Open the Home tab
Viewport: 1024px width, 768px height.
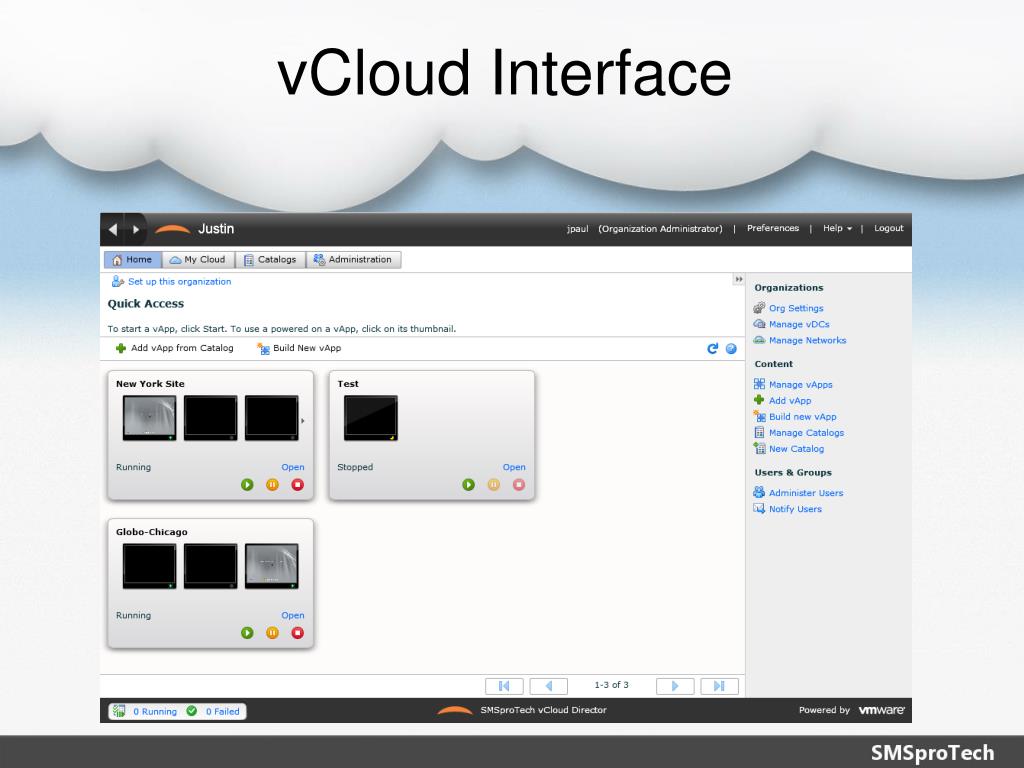tap(133, 259)
